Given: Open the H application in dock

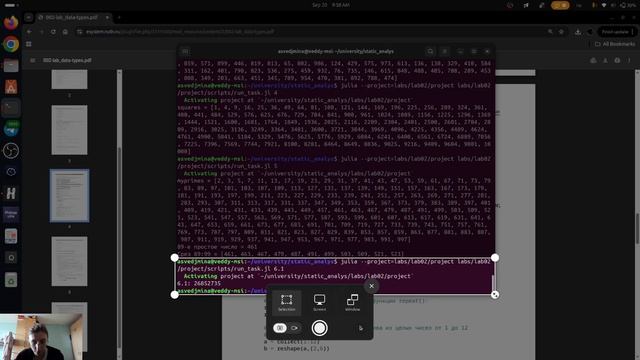Looking at the screenshot, I should (11, 193).
